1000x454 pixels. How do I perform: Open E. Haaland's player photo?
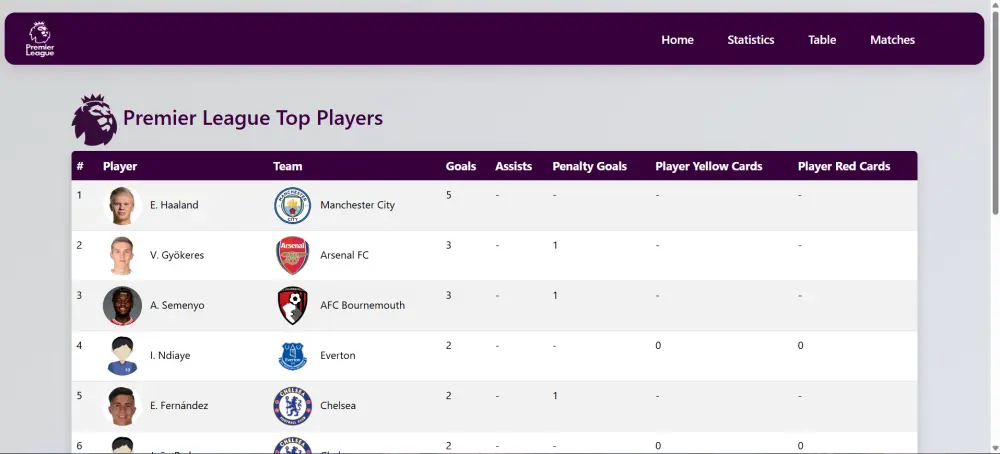pos(122,205)
